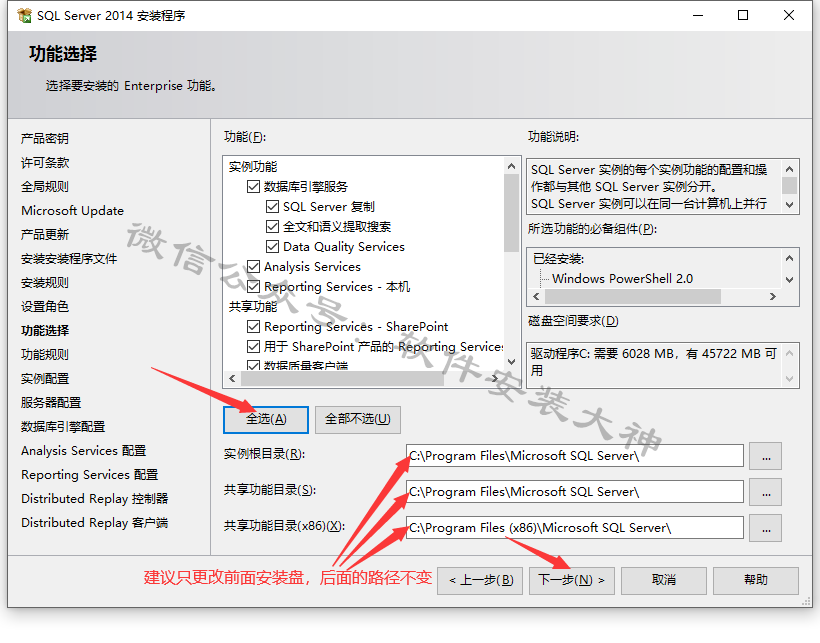Go back with 上一步(B) button
Screen dimensions: 820x643
480,581
